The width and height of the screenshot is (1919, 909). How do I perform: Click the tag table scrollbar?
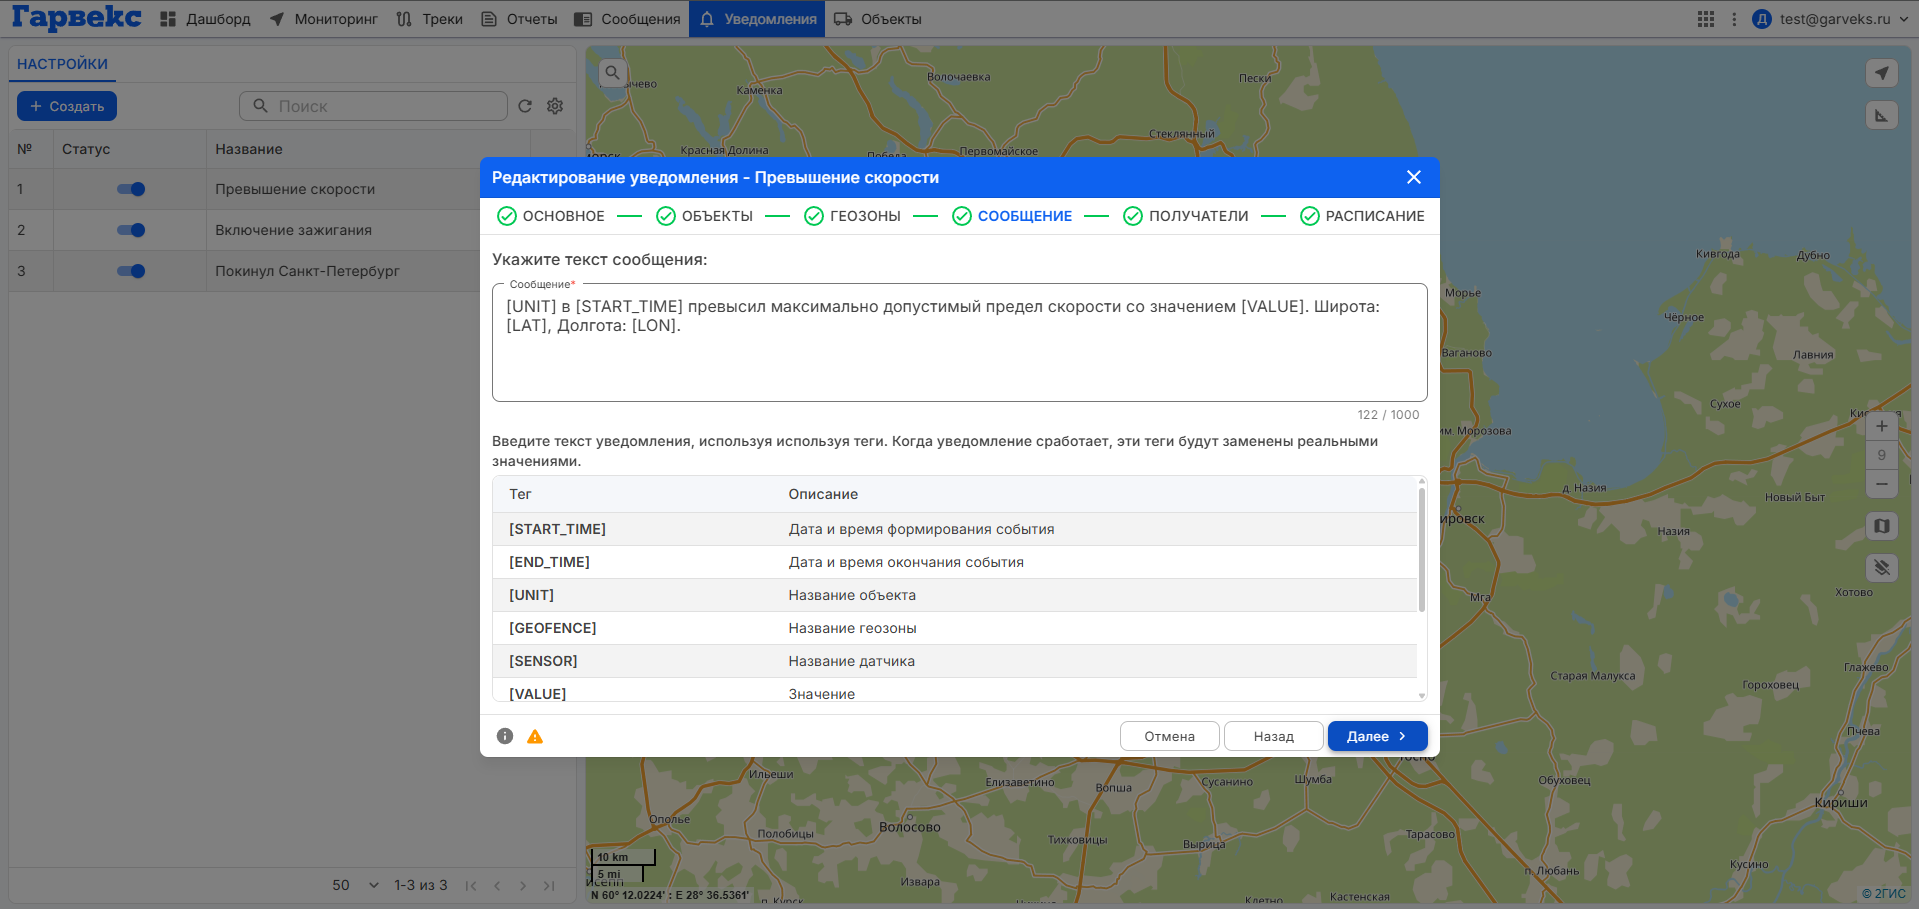pos(1422,548)
